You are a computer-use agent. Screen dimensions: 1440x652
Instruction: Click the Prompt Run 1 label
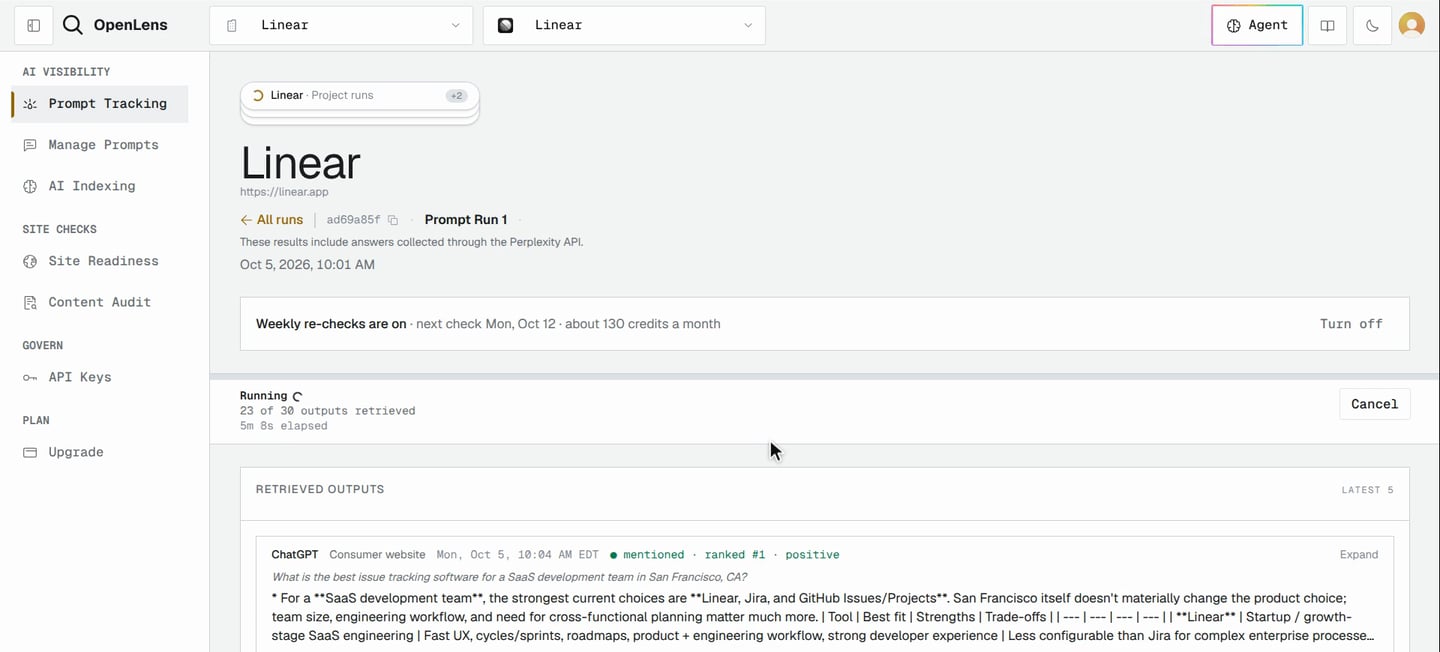tap(466, 220)
